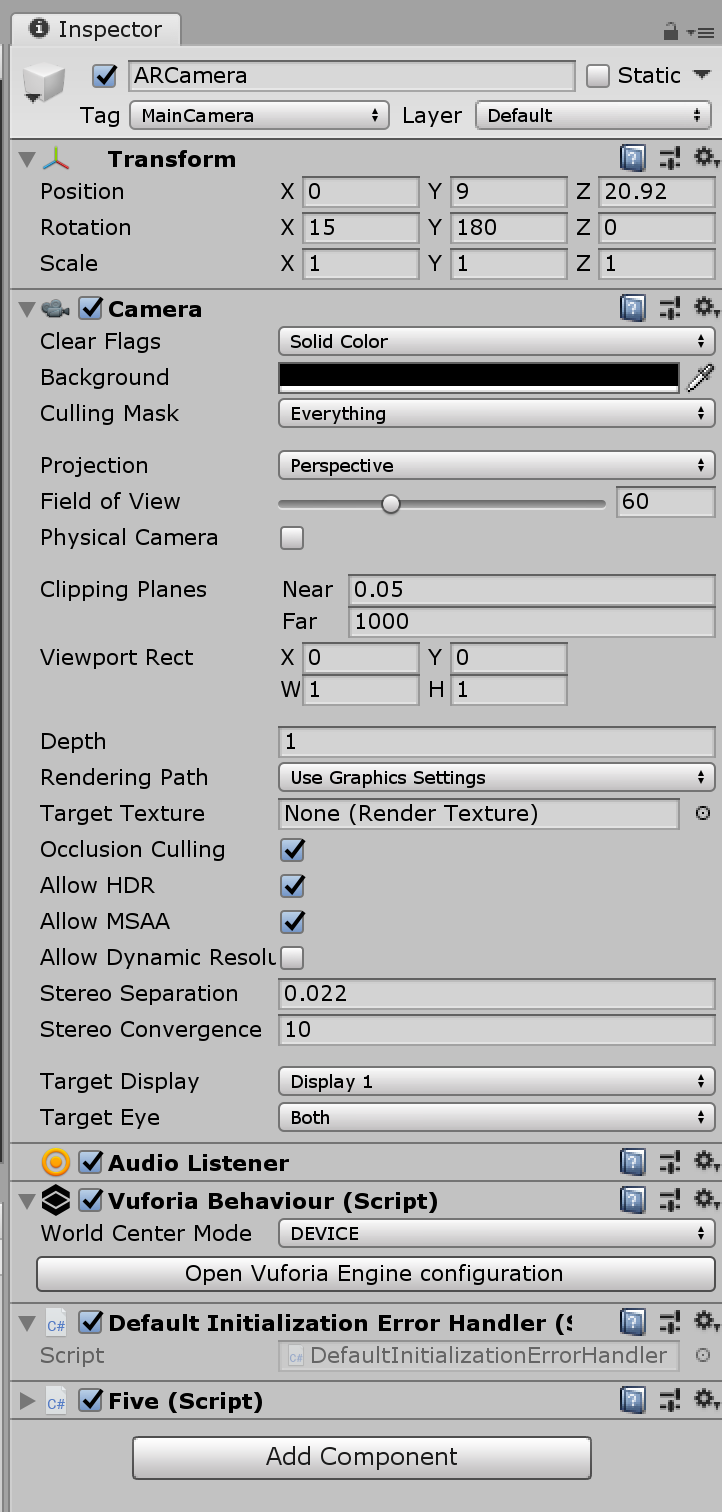
Task: Toggle the Allow HDR checkbox
Action: (291, 885)
